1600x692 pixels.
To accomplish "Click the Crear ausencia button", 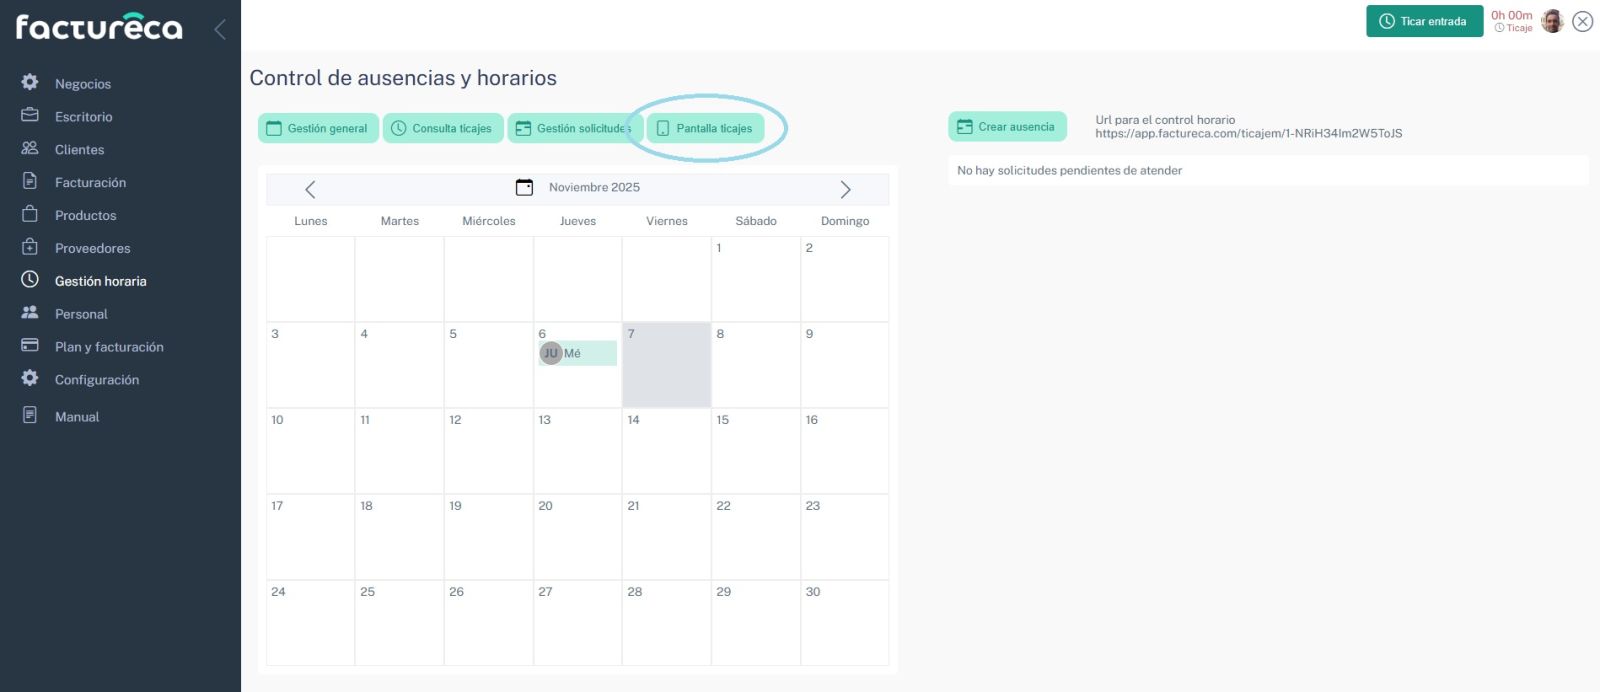I will tap(1007, 127).
